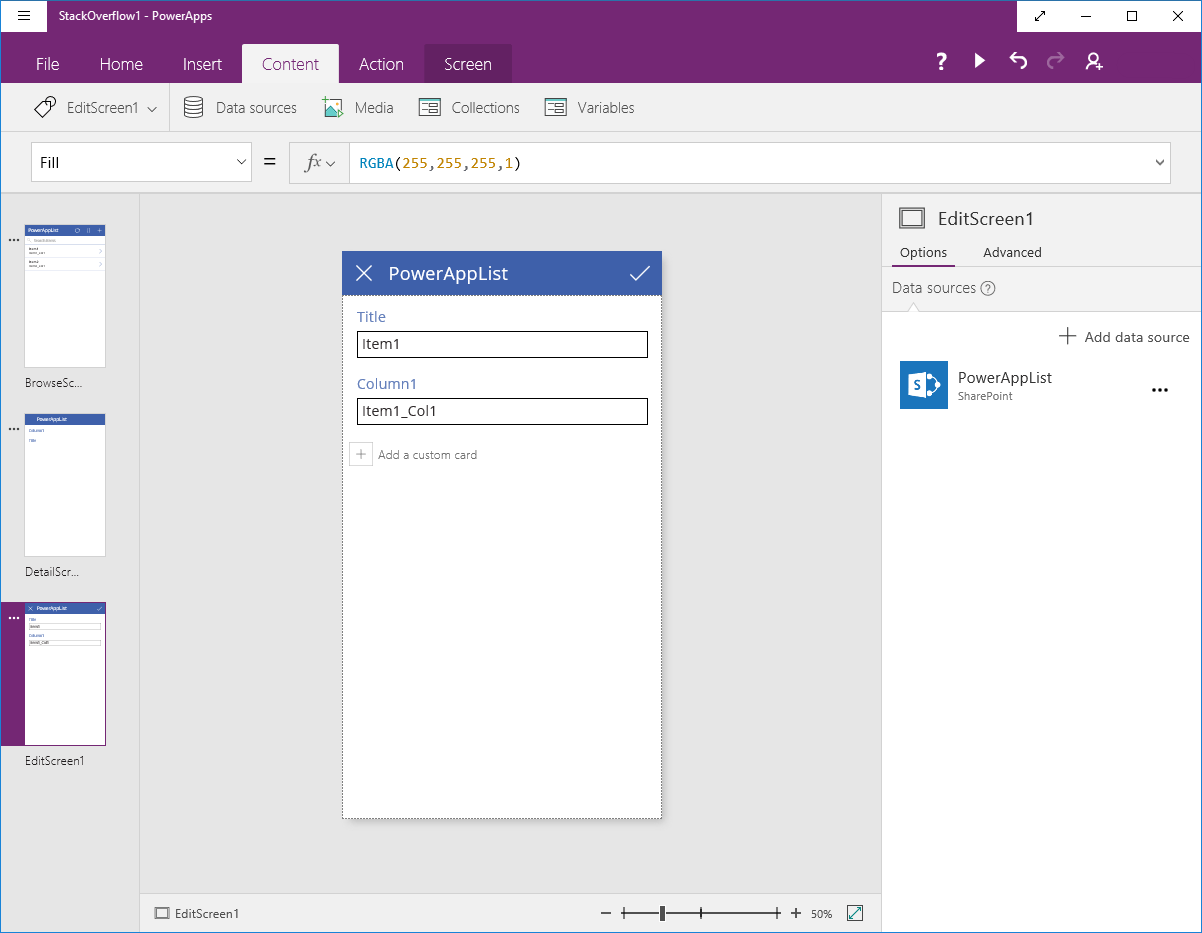The width and height of the screenshot is (1202, 933).
Task: Click the account person icon
Action: click(1093, 61)
